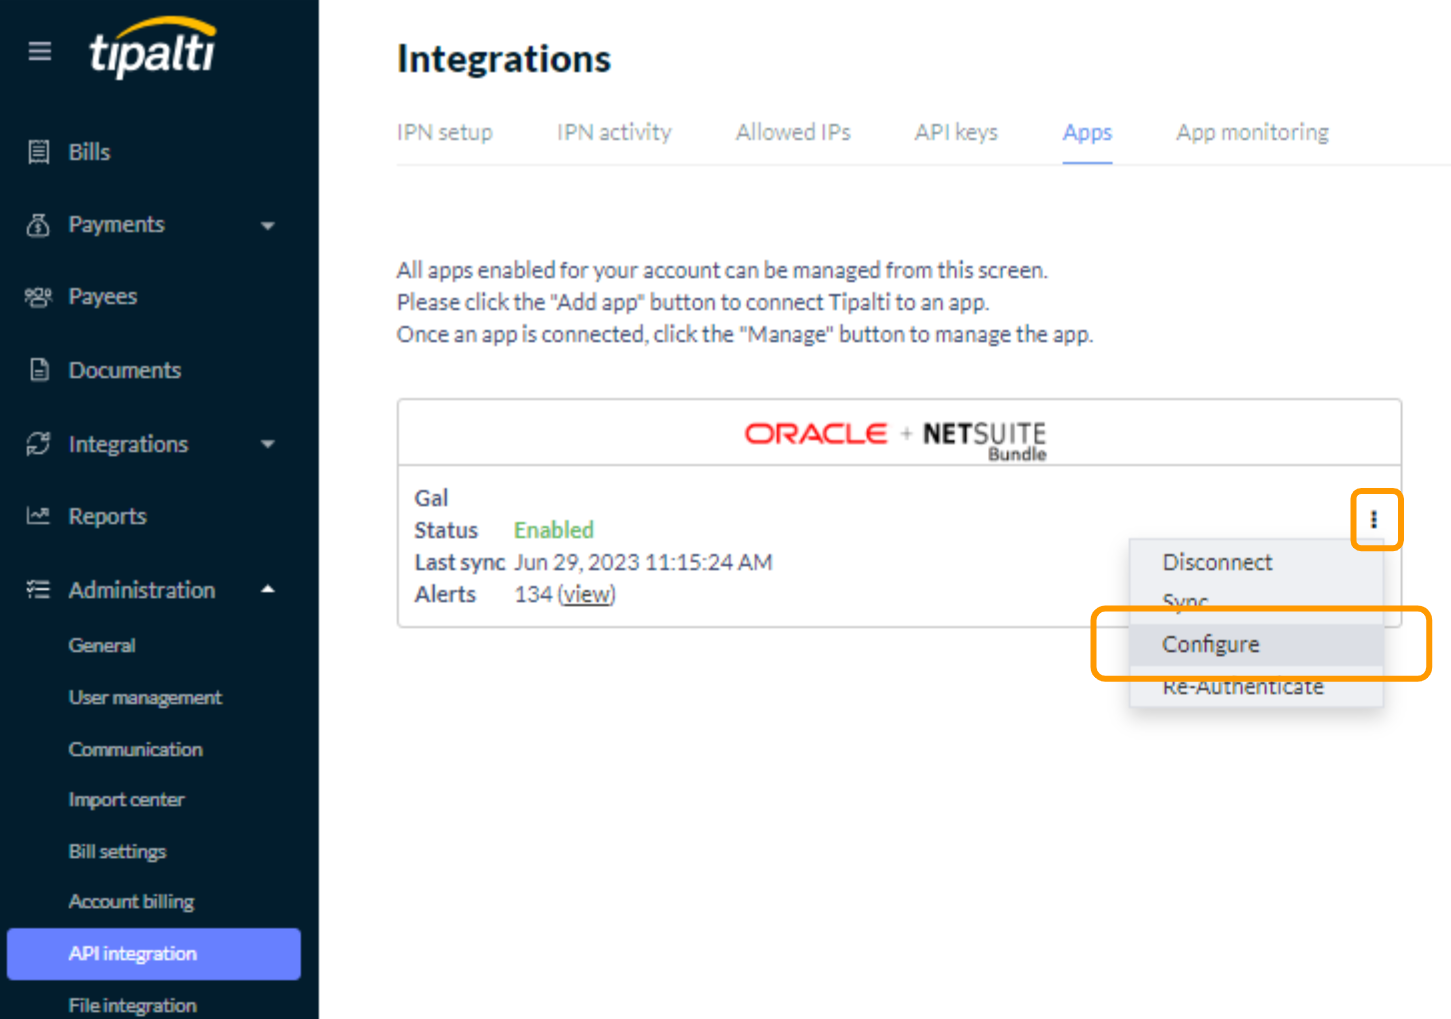Open the API keys tab
Image resolution: width=1451 pixels, height=1019 pixels.
(x=956, y=132)
